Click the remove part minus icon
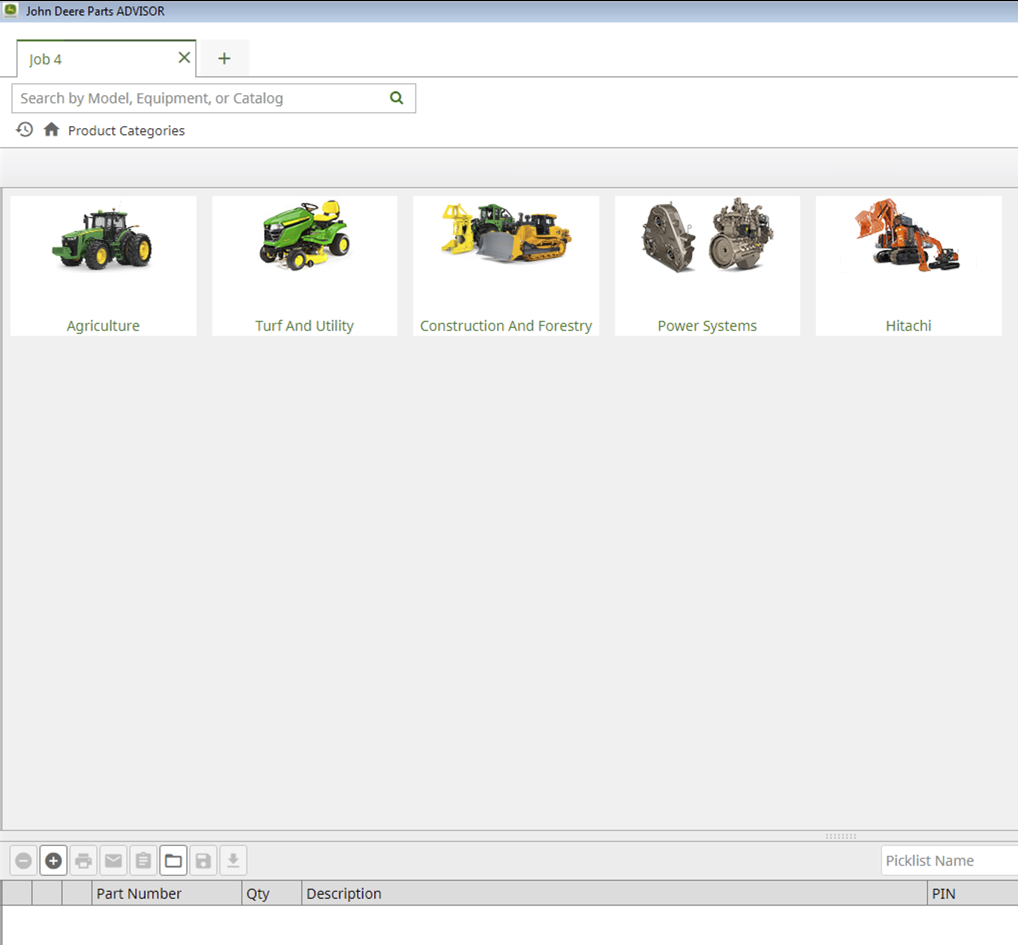The width and height of the screenshot is (1018, 945). (x=23, y=861)
